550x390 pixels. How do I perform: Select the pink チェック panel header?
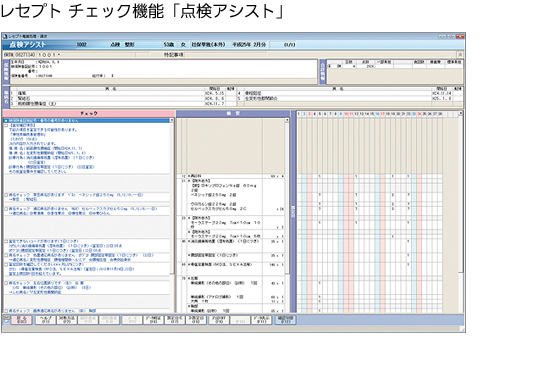click(x=89, y=114)
